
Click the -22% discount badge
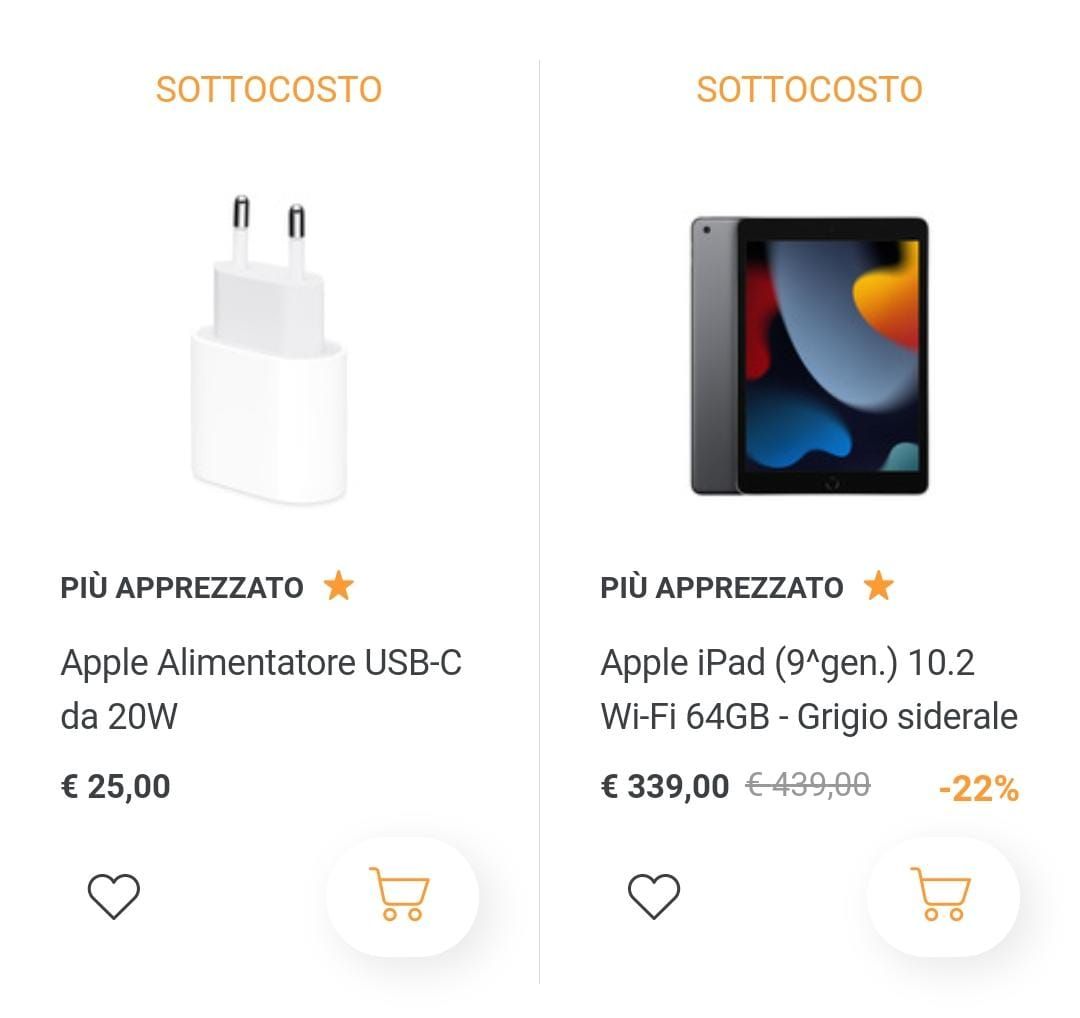[x=978, y=789]
